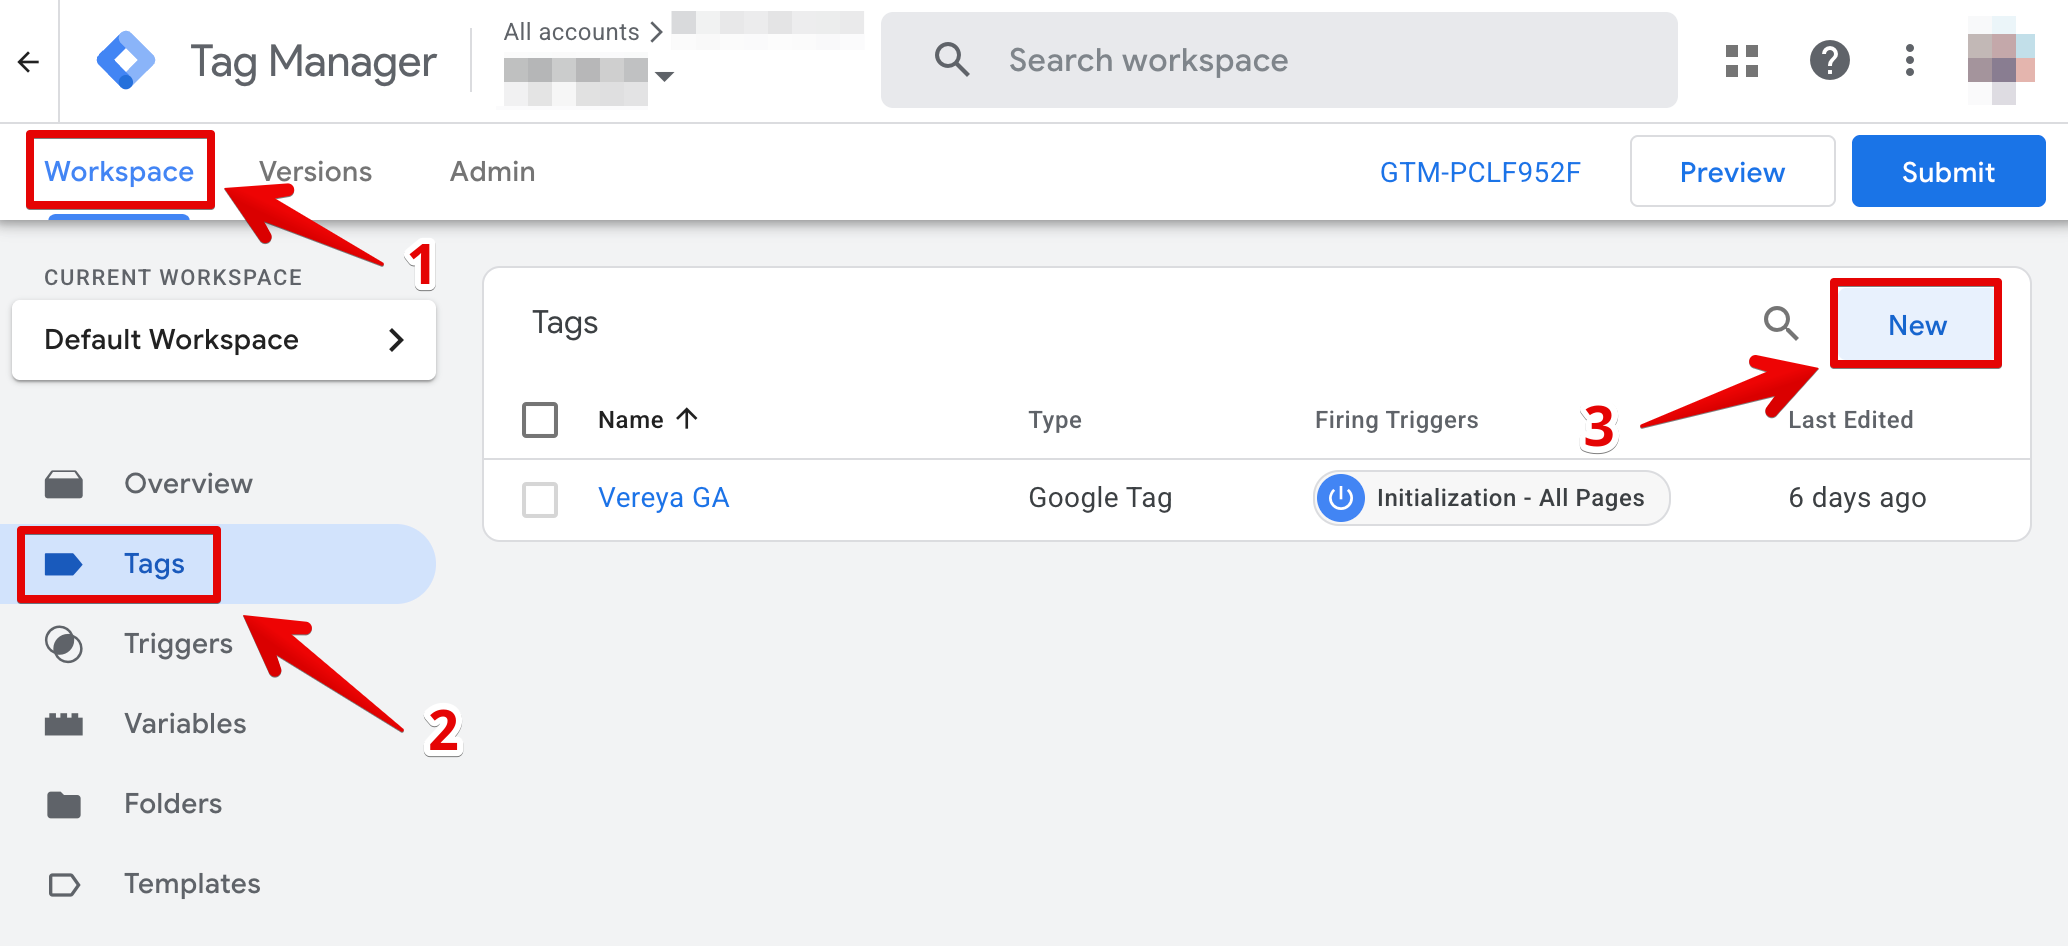Click the blue Tags sidebar icon
Viewport: 2068px width, 946px height.
pos(64,564)
